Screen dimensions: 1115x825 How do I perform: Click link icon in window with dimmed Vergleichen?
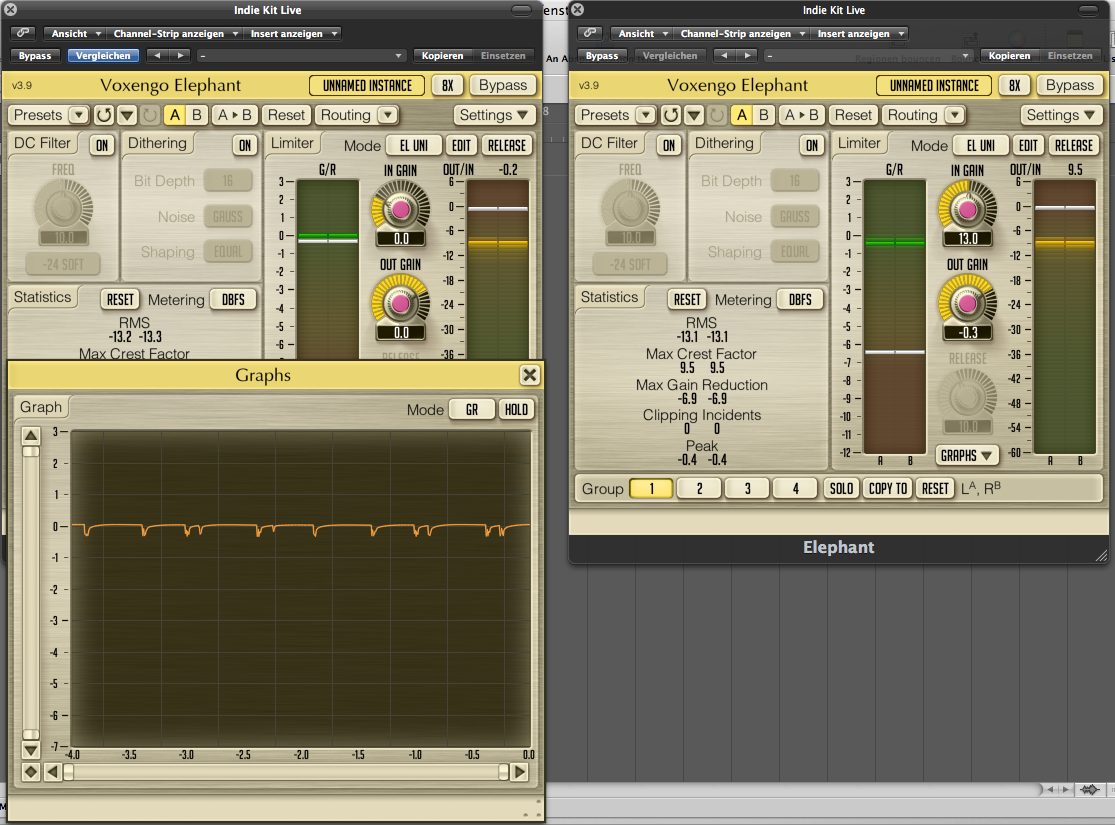point(590,33)
